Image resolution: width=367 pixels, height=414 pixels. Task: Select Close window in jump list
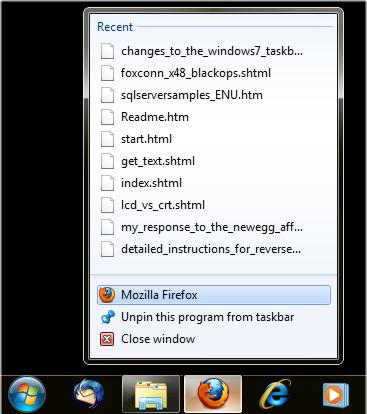coord(214,339)
